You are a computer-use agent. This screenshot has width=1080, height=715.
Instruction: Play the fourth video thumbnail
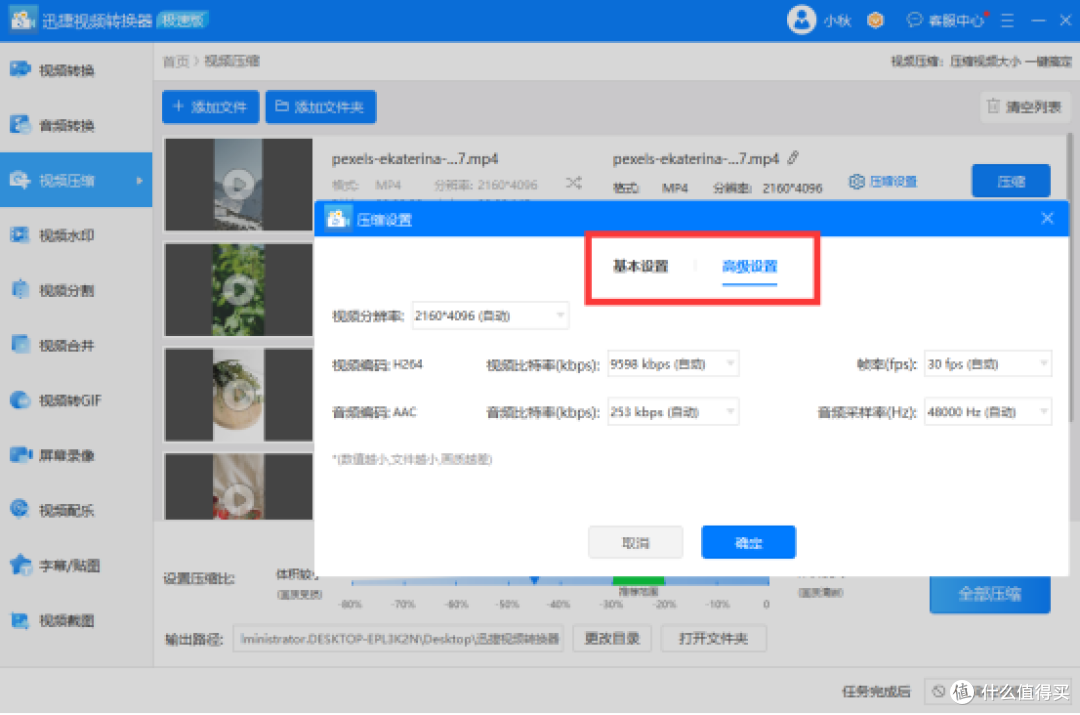point(238,499)
